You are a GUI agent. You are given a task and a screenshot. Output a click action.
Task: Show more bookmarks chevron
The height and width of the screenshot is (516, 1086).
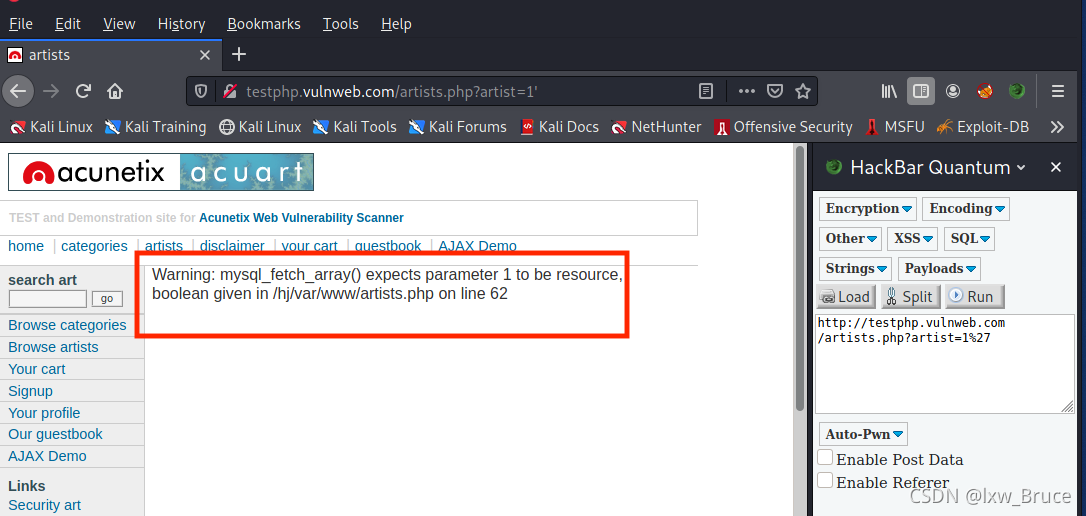(1057, 127)
